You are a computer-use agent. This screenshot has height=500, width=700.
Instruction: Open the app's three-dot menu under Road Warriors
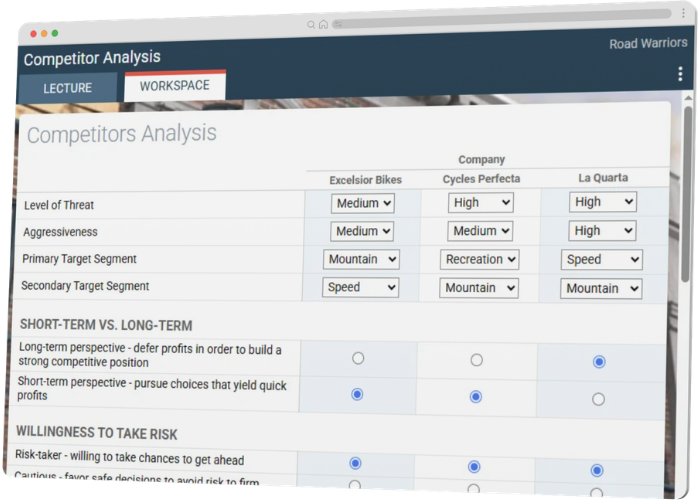[x=680, y=74]
